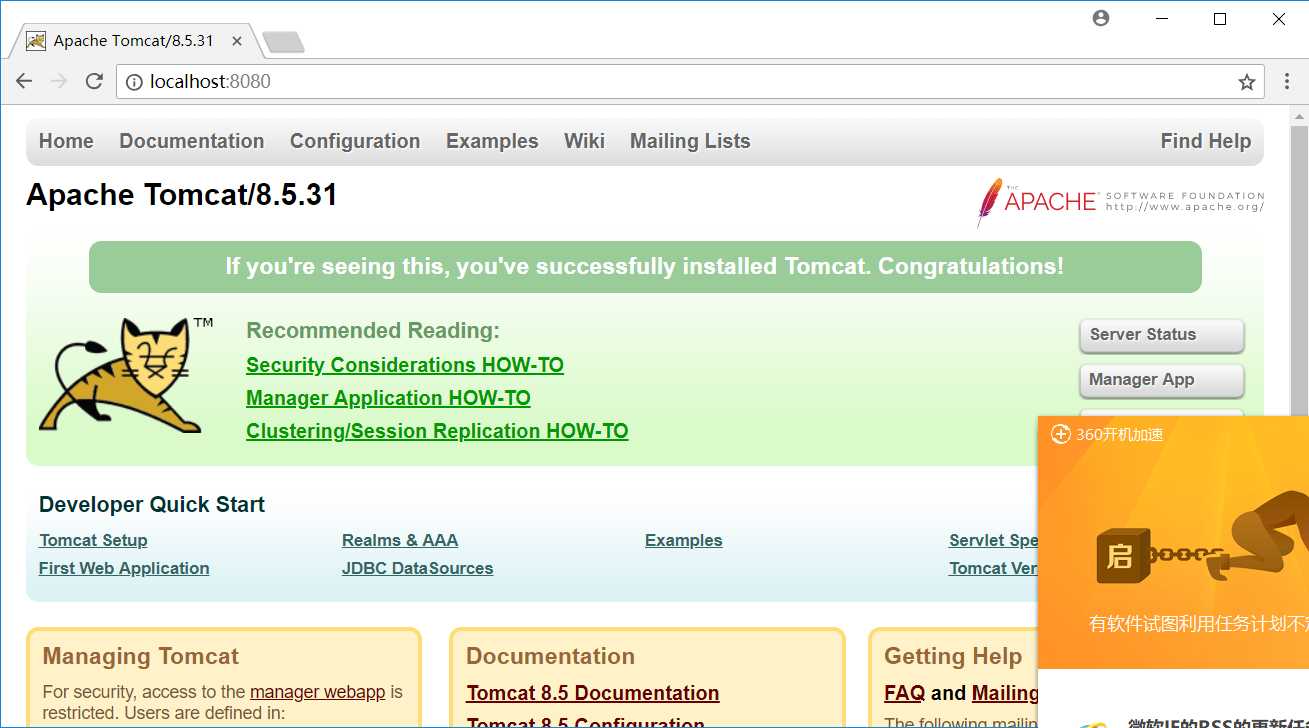The height and width of the screenshot is (728, 1309).
Task: Maximize the Chrome window
Action: click(1220, 19)
